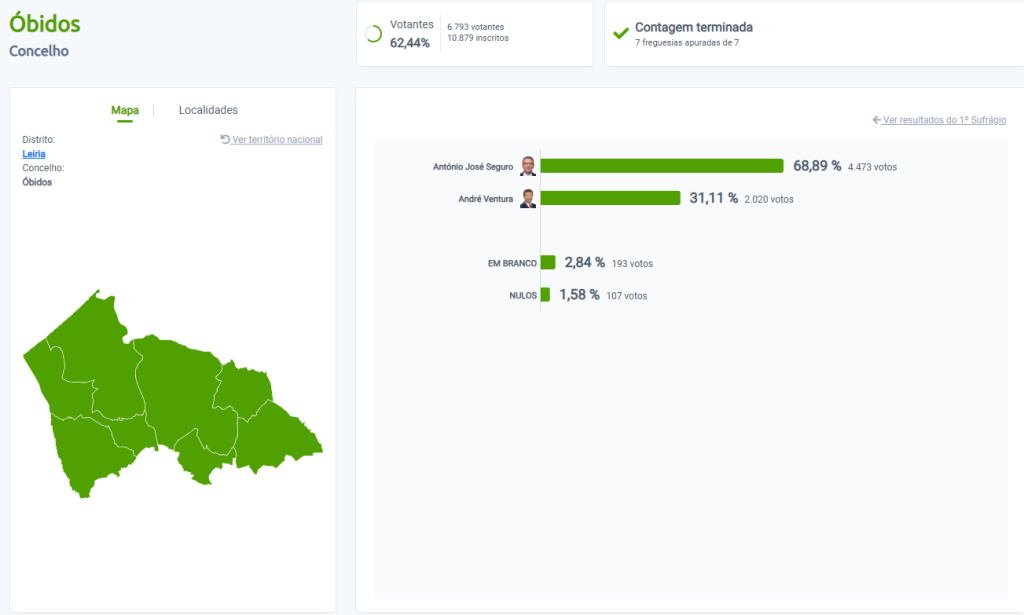Viewport: 1024px width, 615px height.
Task: Click the NULOS green bar
Action: coord(545,294)
